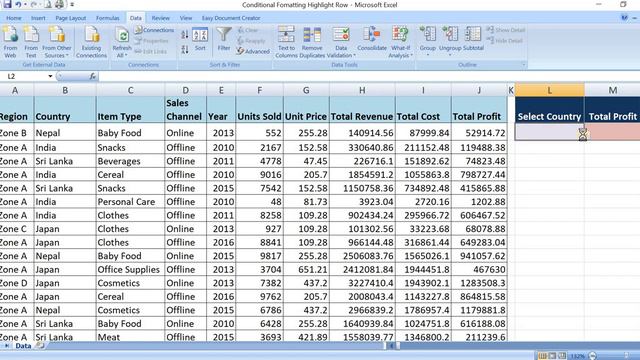Click the 132% zoom level indicator
The width and height of the screenshot is (640, 360).
pos(578,356)
